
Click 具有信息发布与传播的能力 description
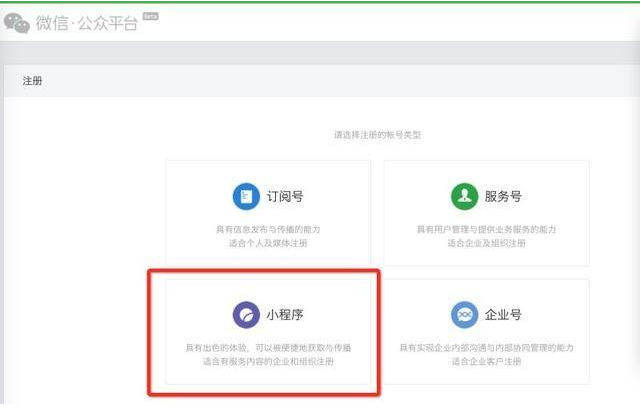[x=268, y=229]
